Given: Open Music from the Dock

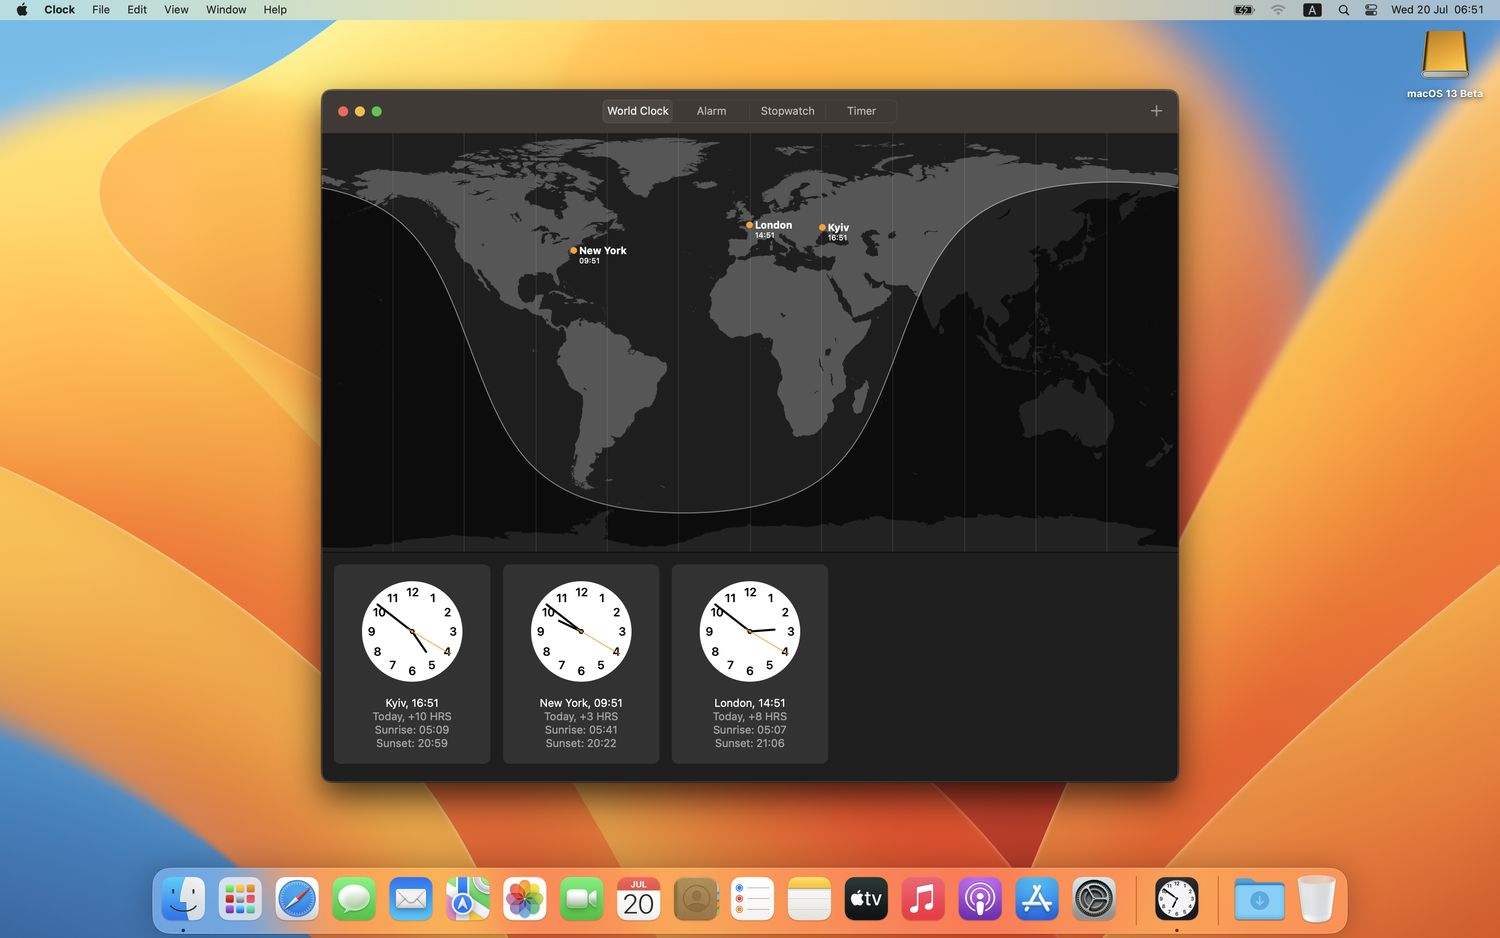Looking at the screenshot, I should click(x=923, y=899).
